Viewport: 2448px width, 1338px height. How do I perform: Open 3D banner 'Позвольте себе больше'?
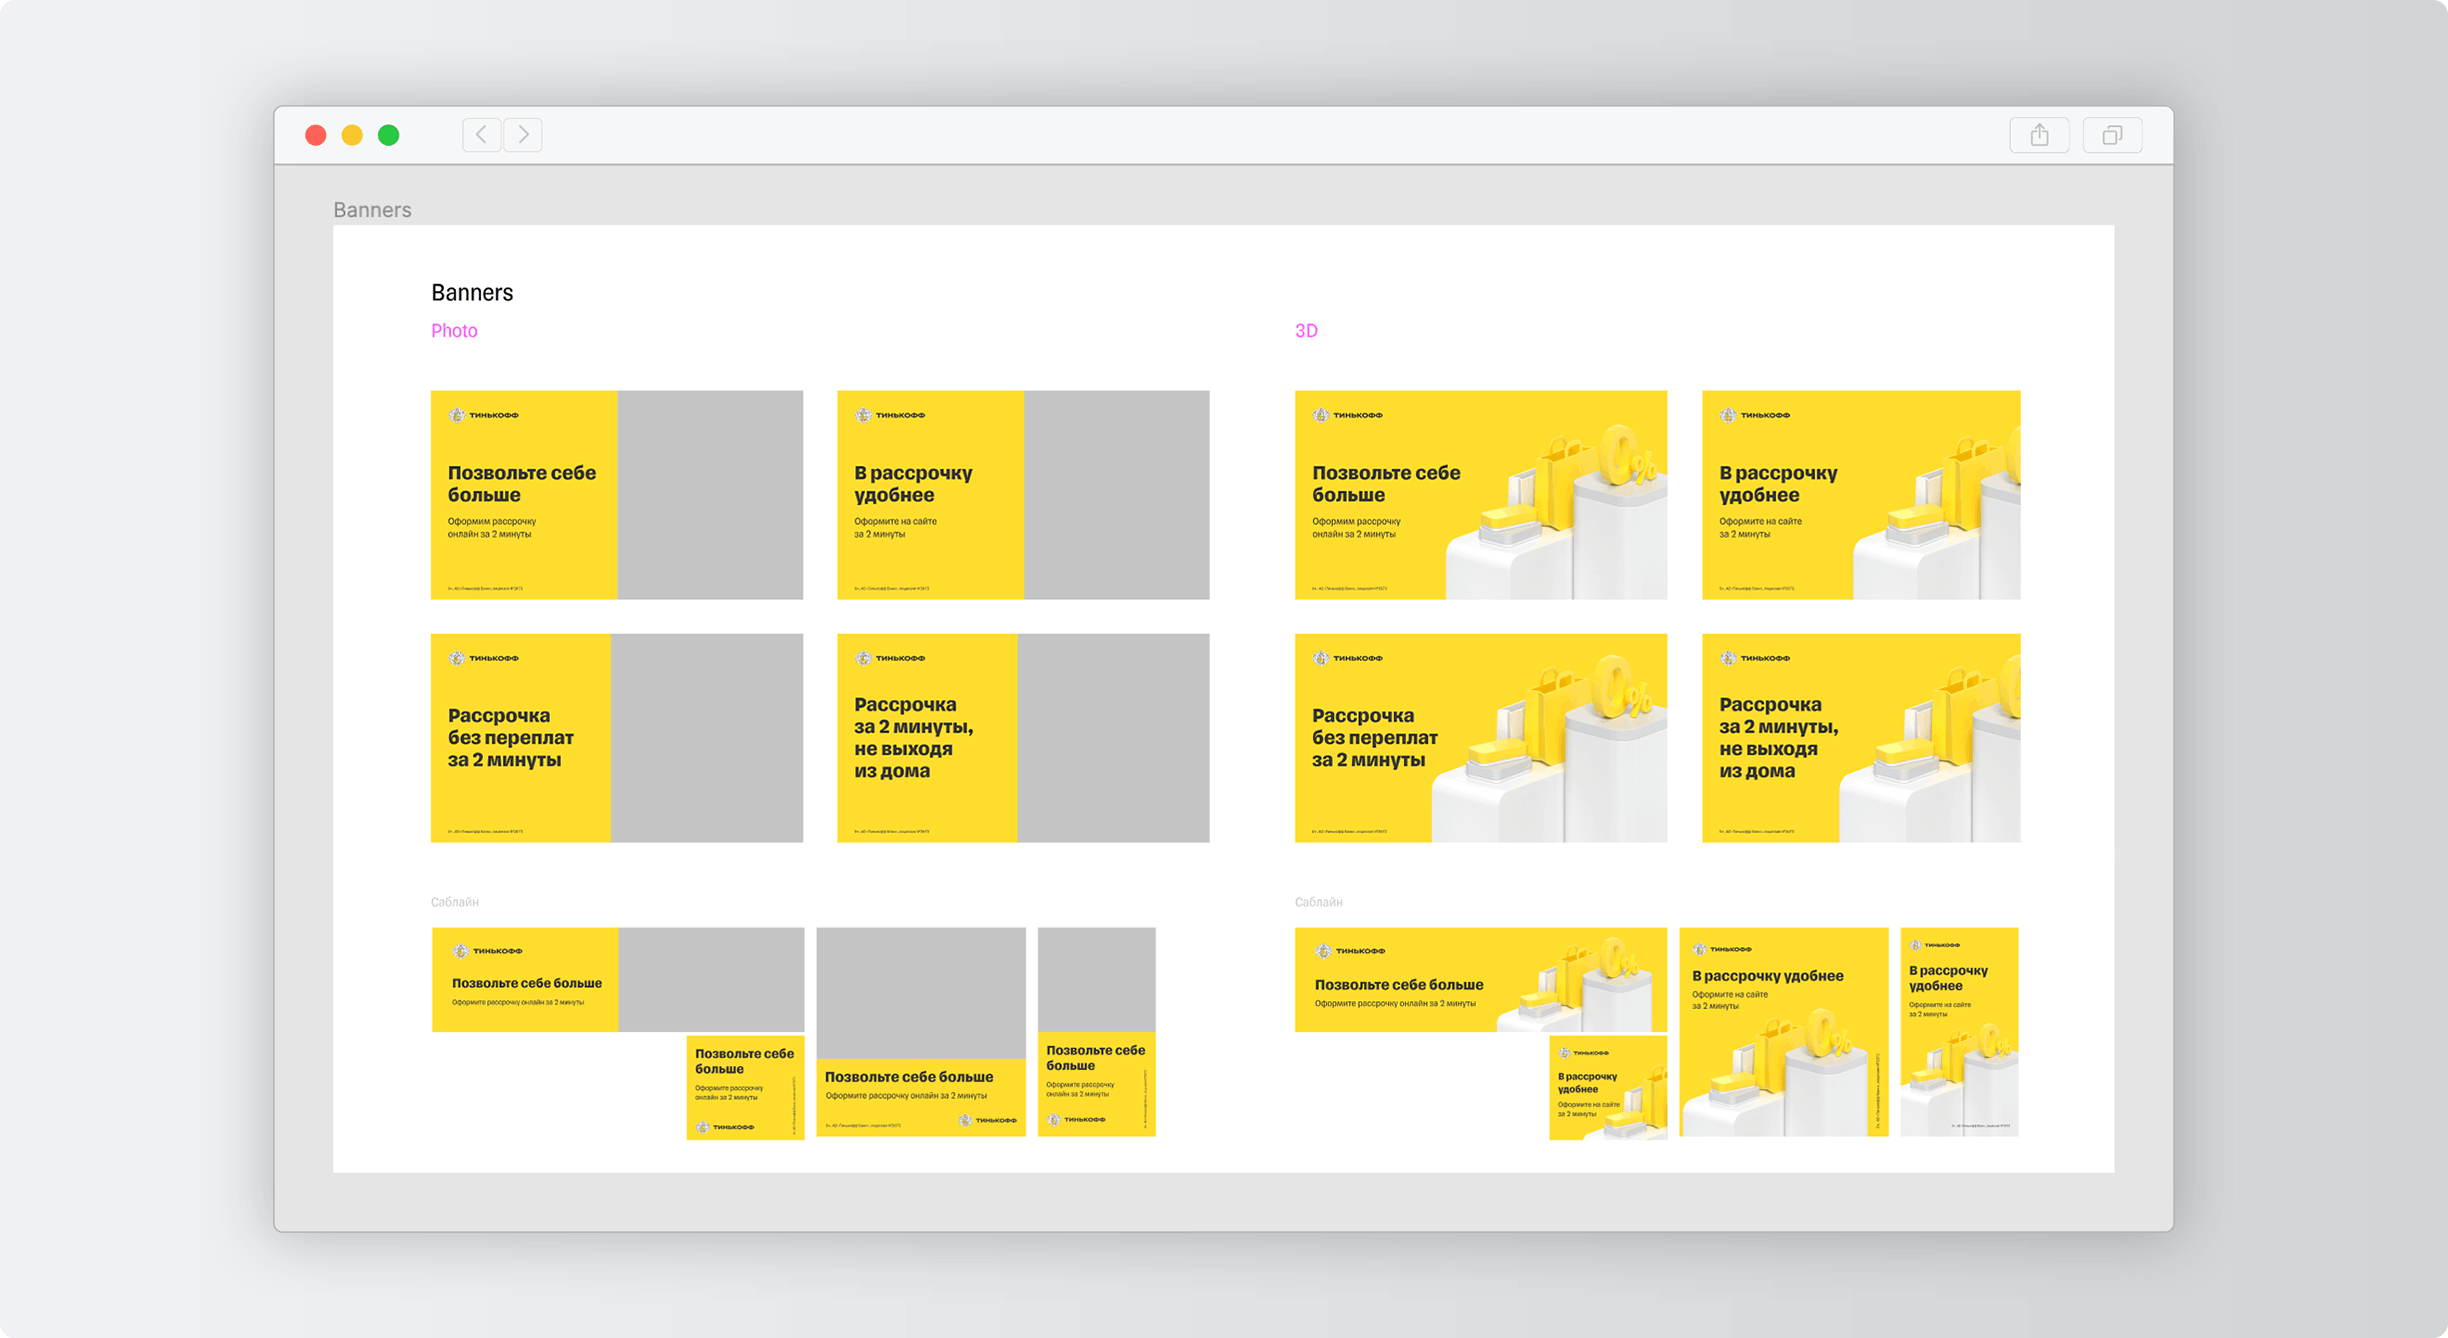tap(1481, 495)
